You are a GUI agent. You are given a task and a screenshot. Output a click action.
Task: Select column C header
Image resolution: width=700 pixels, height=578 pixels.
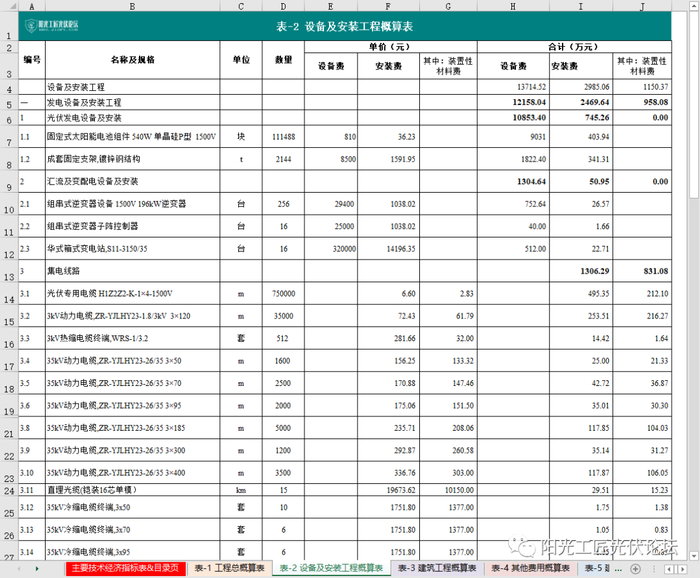pyautogui.click(x=241, y=6)
